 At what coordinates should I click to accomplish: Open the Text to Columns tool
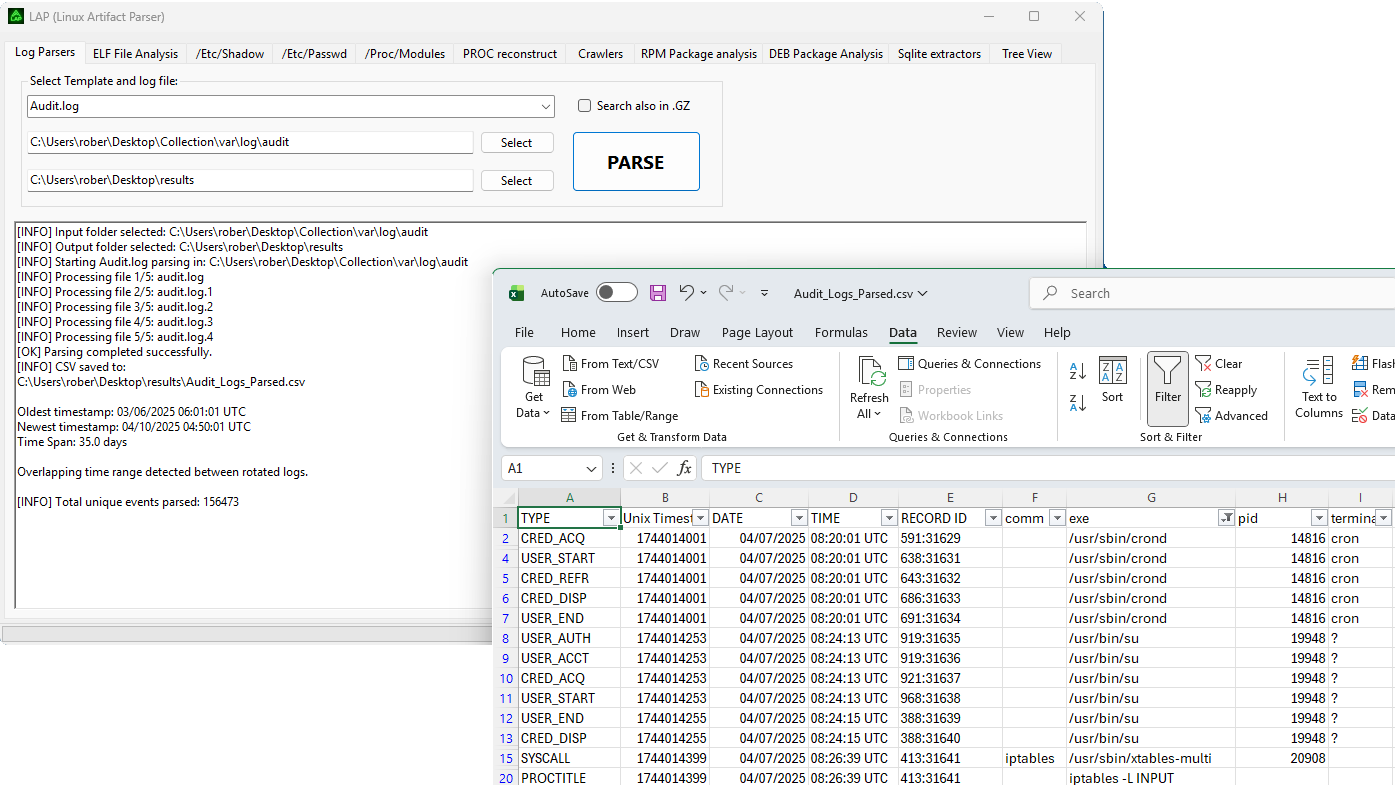click(1319, 374)
